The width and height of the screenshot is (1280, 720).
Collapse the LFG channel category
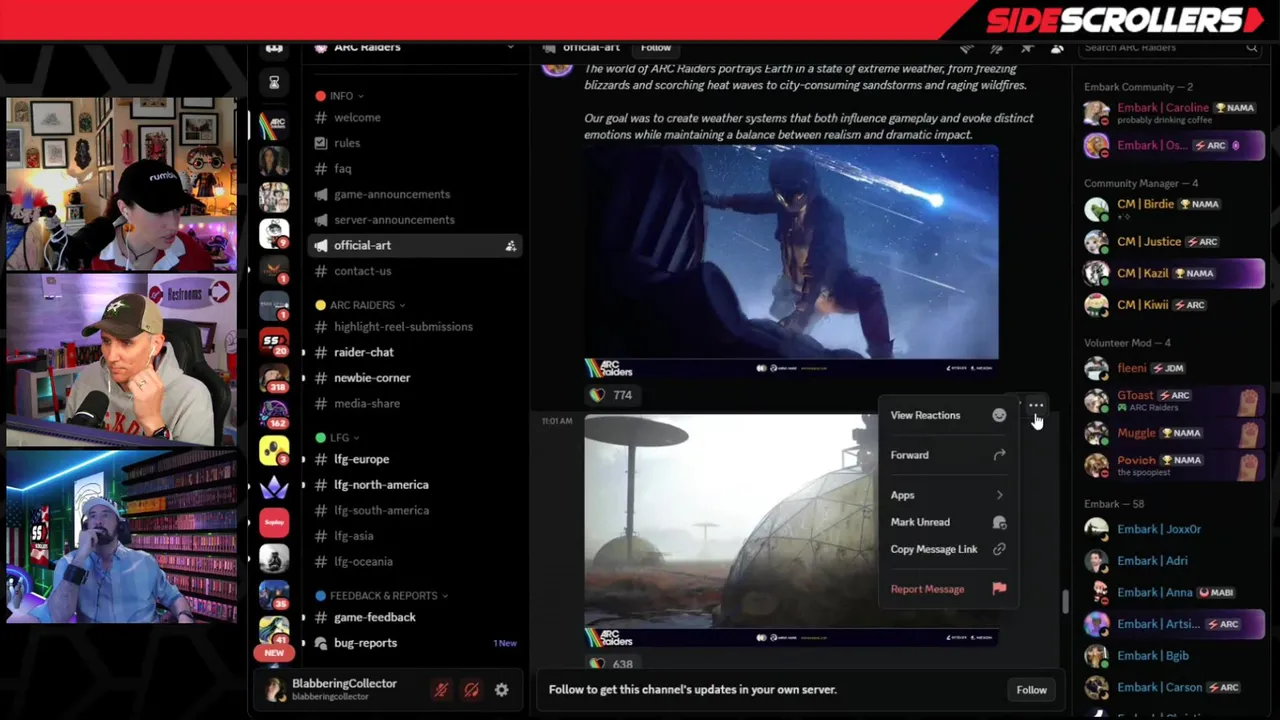(x=343, y=438)
